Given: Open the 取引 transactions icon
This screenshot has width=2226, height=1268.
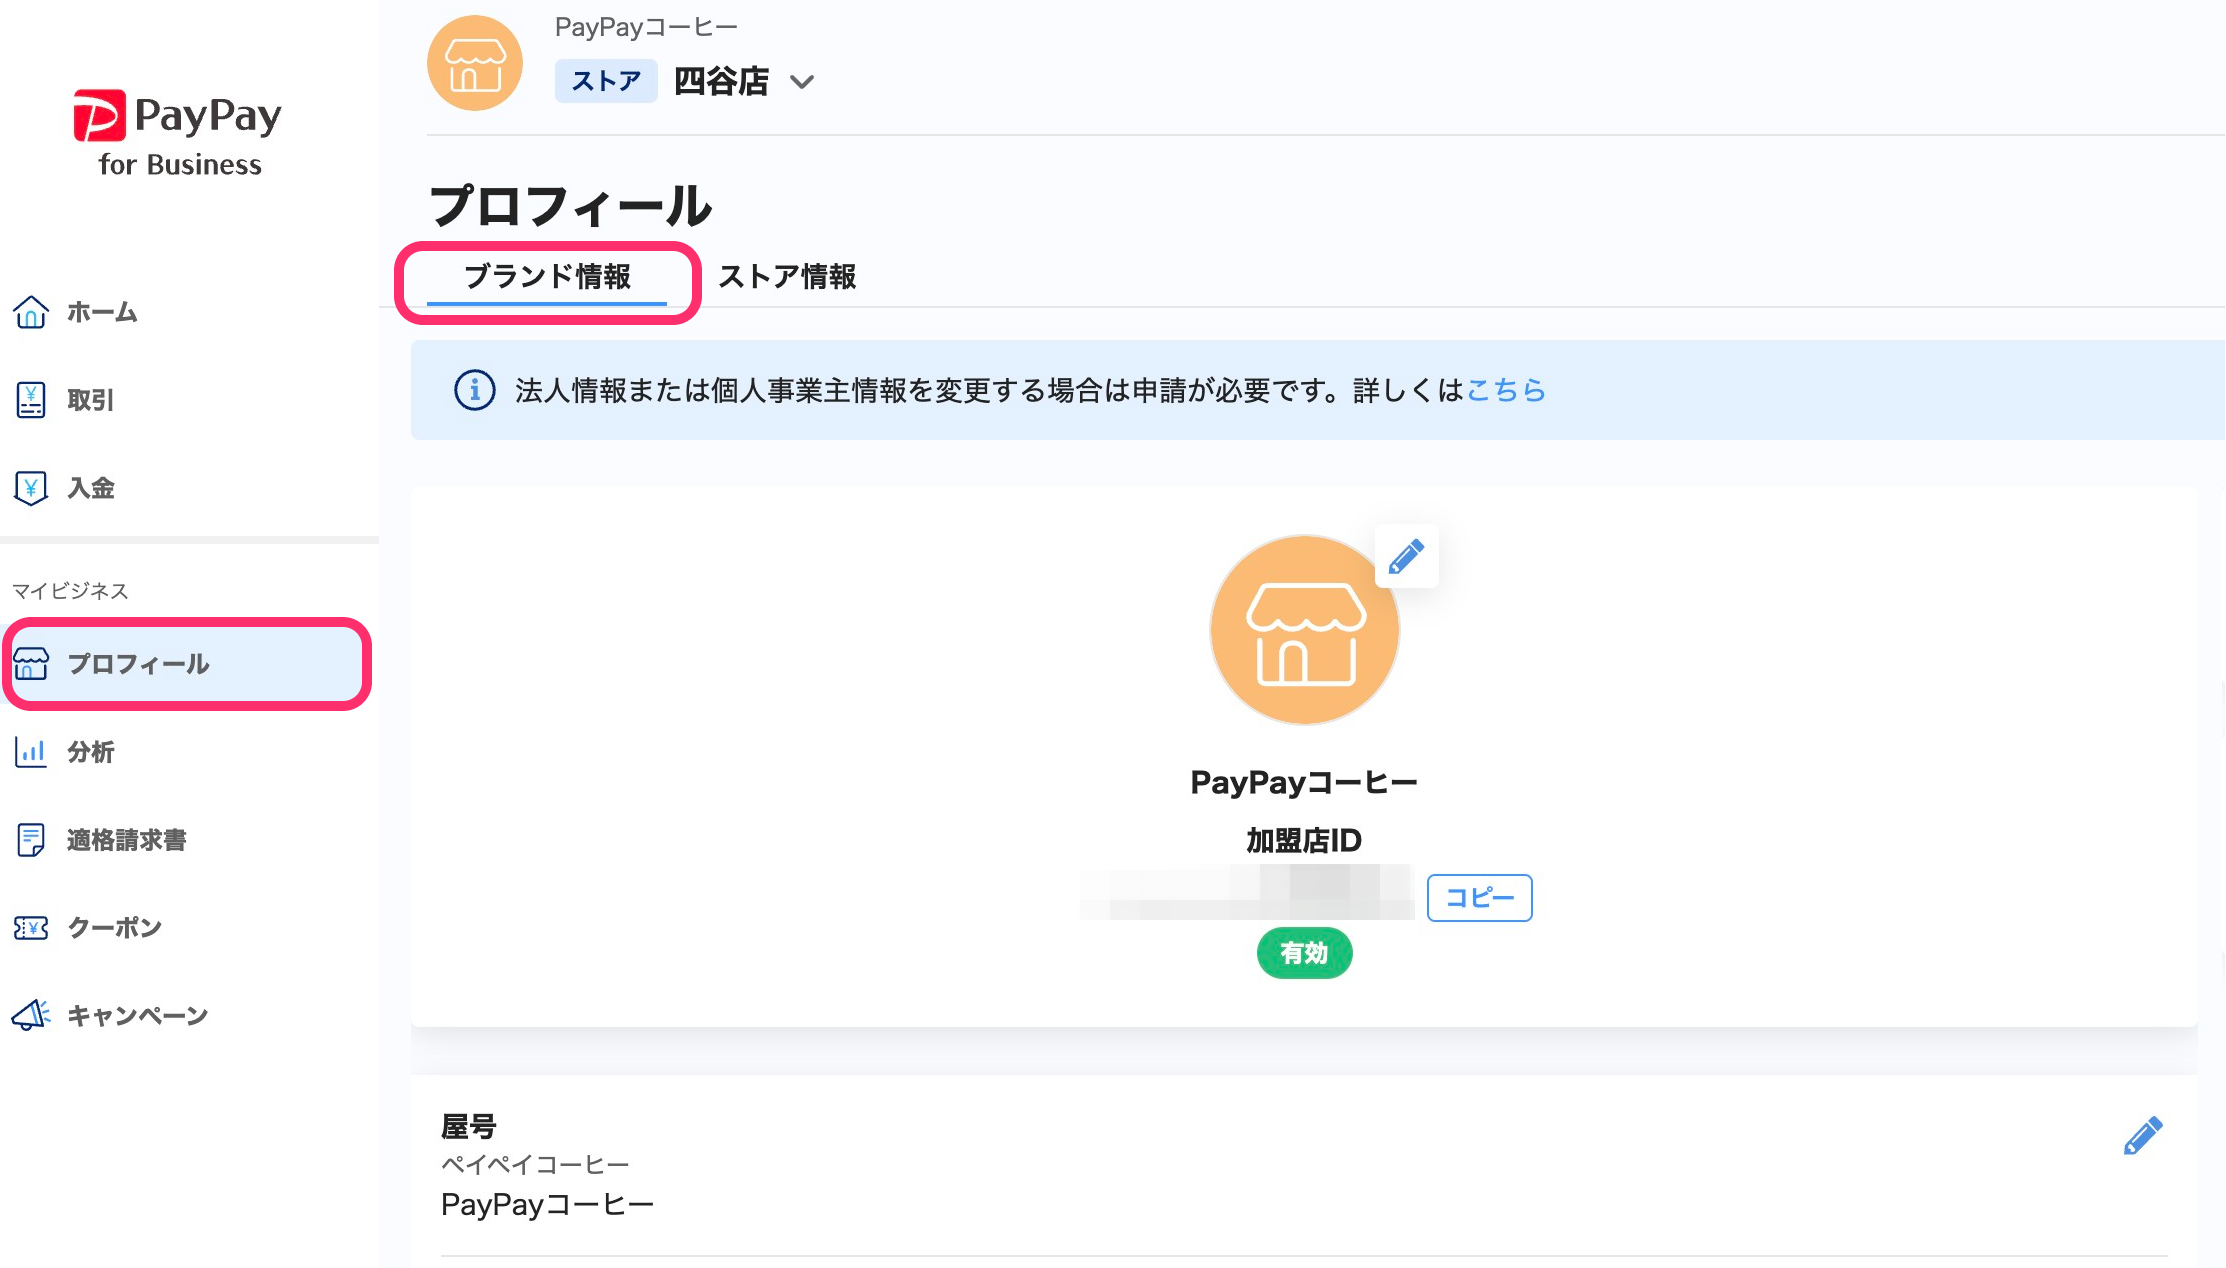Looking at the screenshot, I should point(31,400).
